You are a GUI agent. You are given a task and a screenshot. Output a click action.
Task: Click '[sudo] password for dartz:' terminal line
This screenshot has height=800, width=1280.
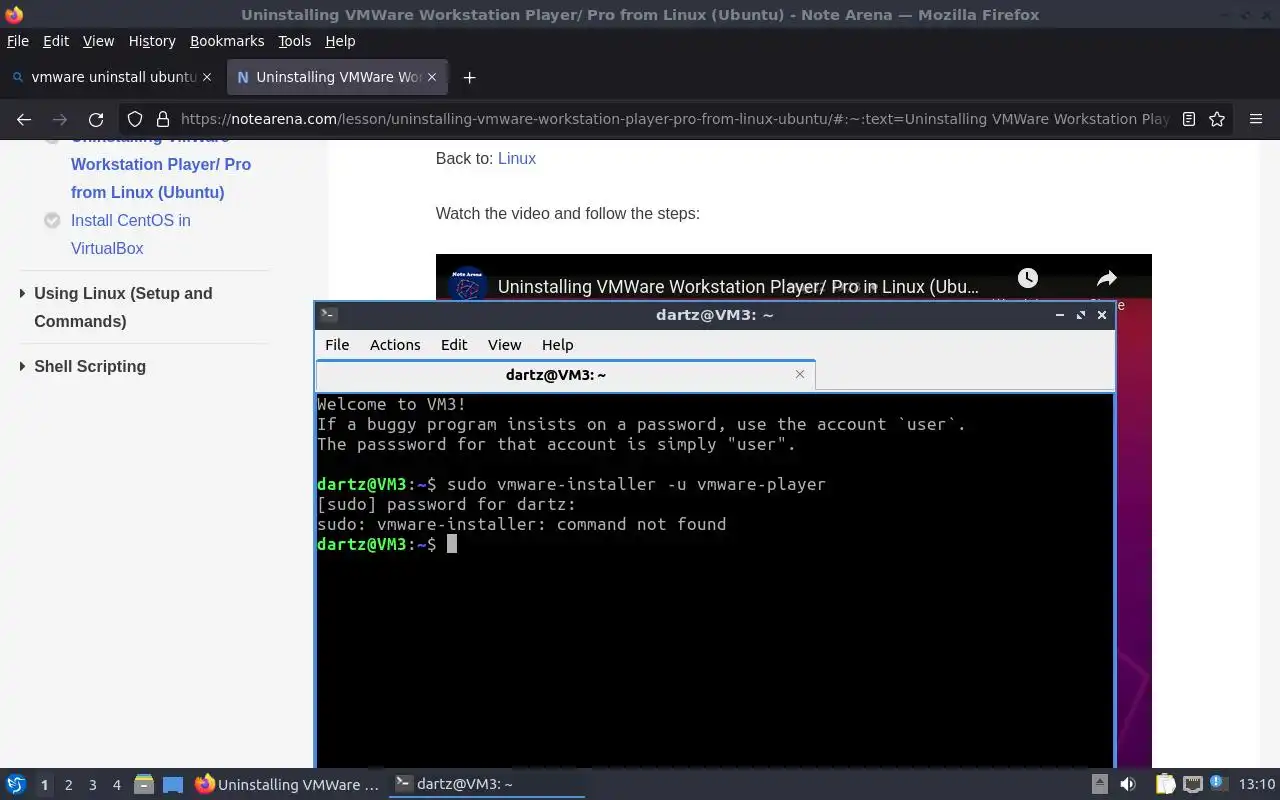447,504
